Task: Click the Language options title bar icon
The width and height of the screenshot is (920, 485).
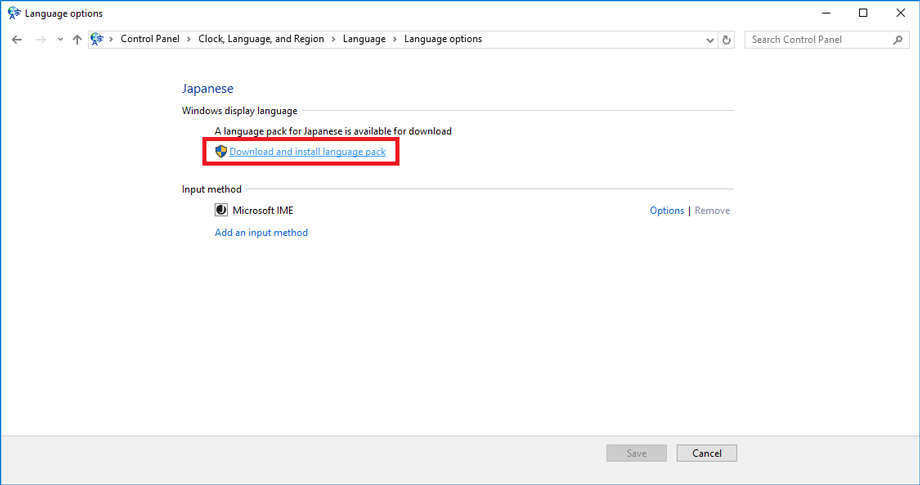Action: tap(14, 13)
